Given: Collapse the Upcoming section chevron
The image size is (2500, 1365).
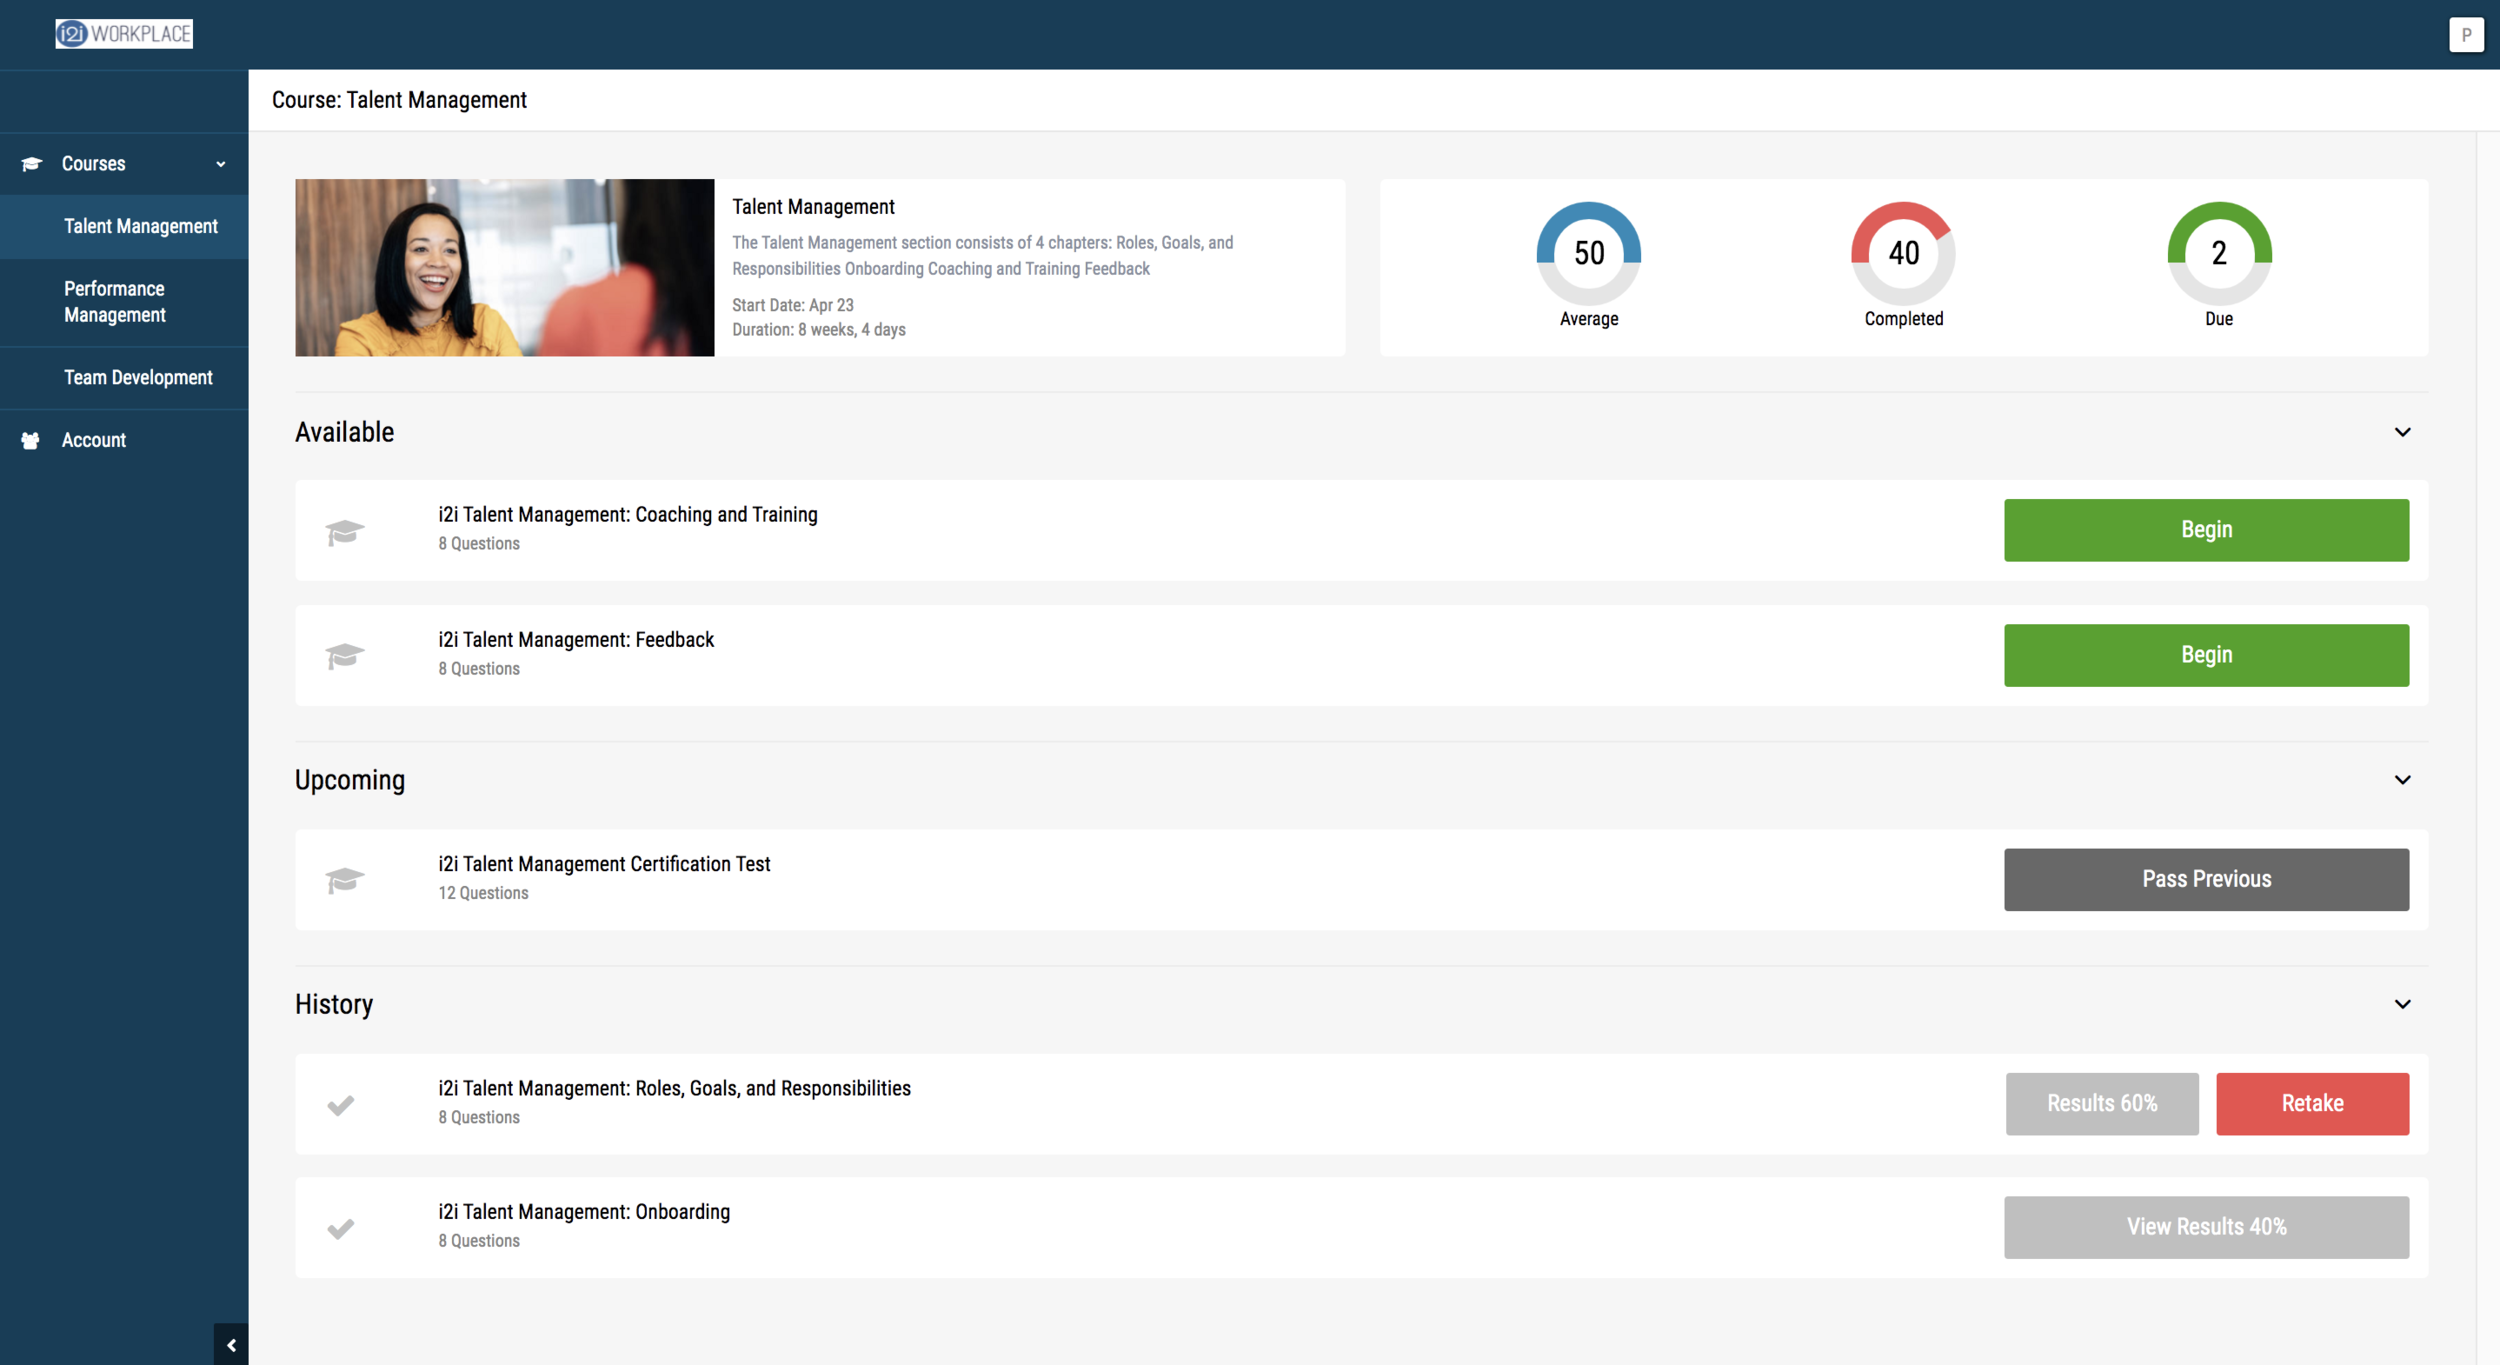Looking at the screenshot, I should pyautogui.click(x=2402, y=780).
